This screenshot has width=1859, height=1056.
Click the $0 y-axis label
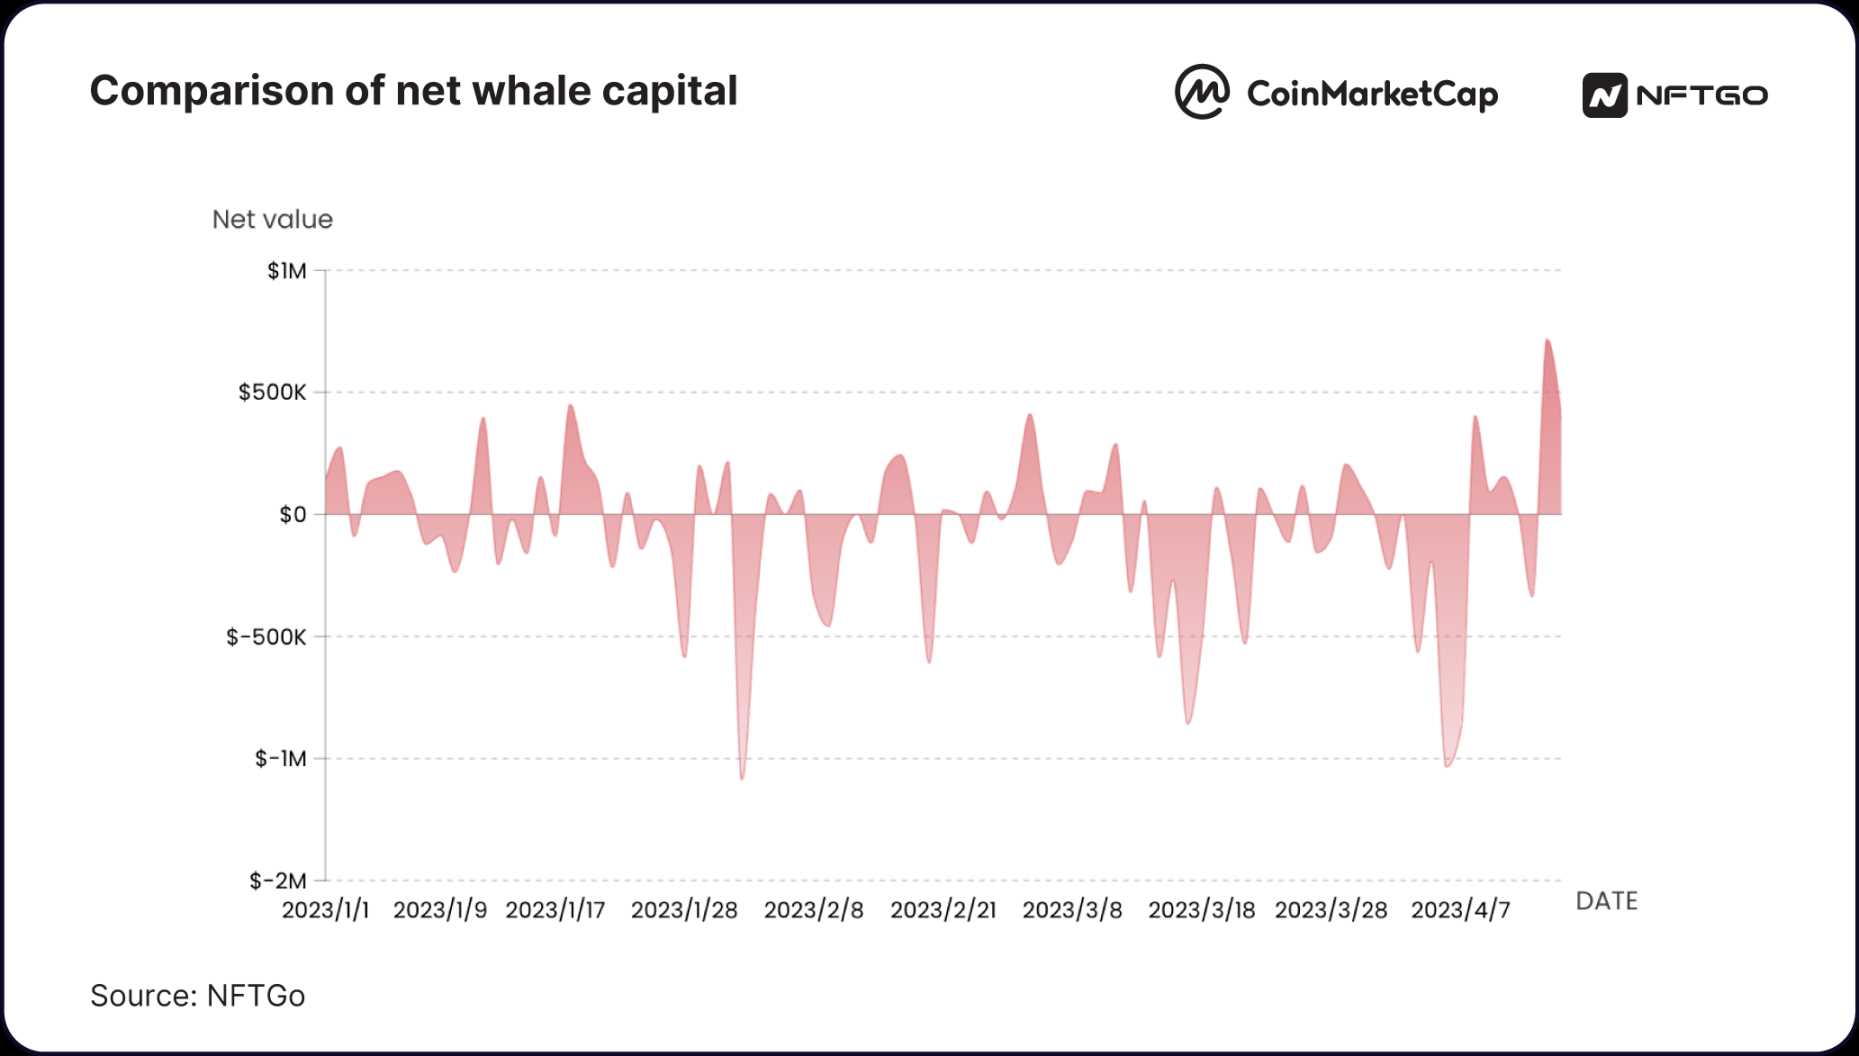[x=292, y=515]
